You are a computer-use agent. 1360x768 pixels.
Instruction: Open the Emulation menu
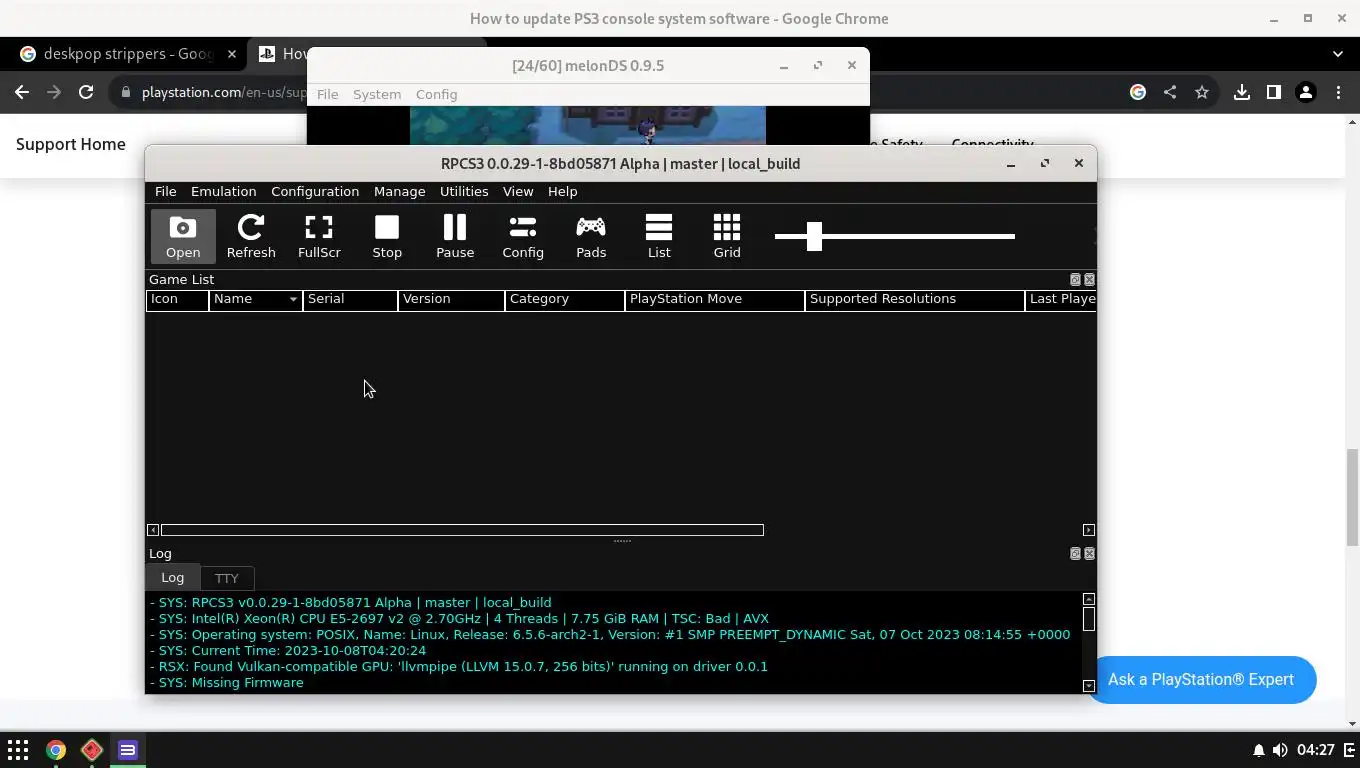point(224,191)
